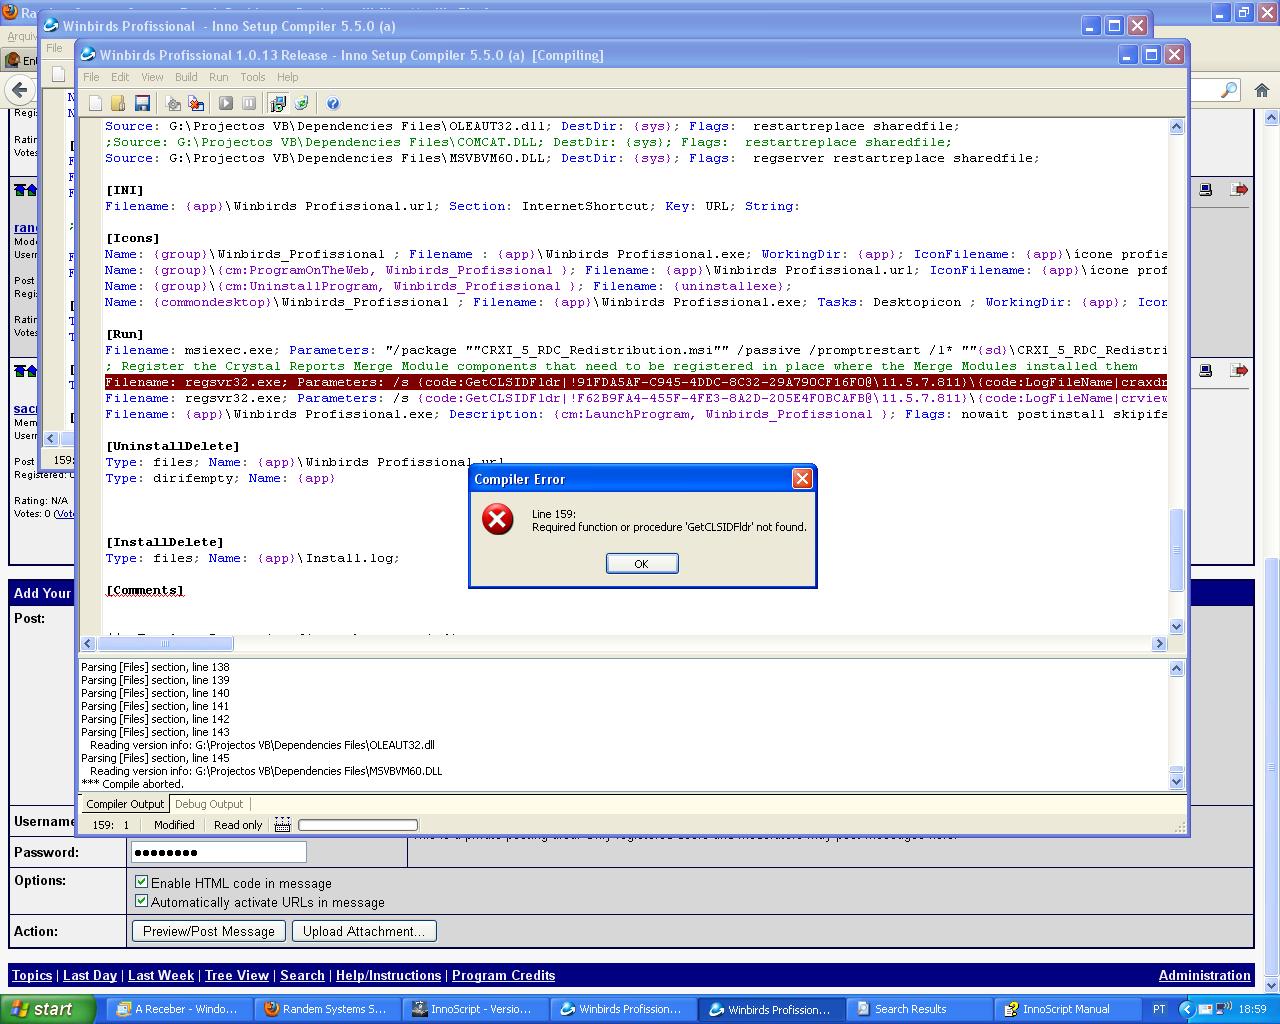Screen dimensions: 1280x1024
Task: Open the Help/Instructions link
Action: [388, 975]
